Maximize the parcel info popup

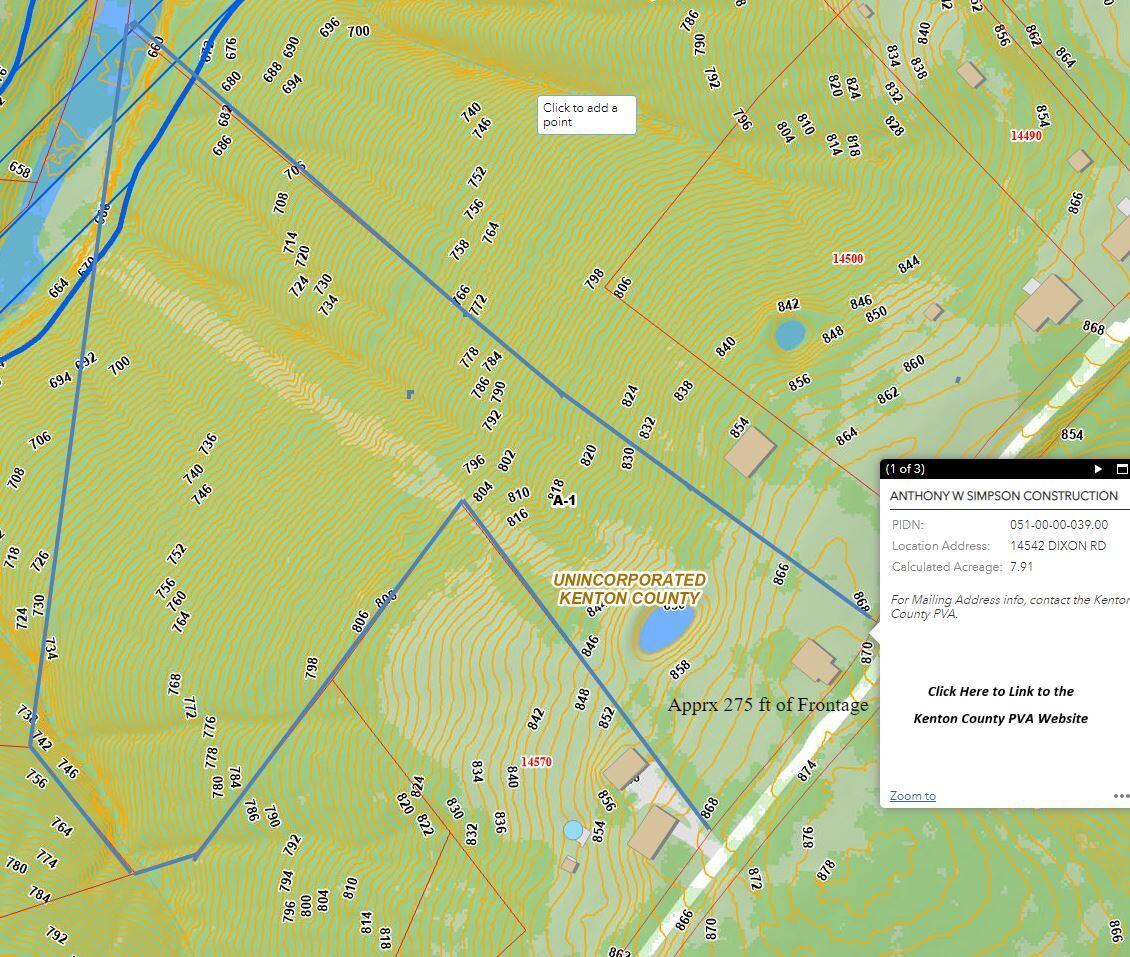(1121, 469)
